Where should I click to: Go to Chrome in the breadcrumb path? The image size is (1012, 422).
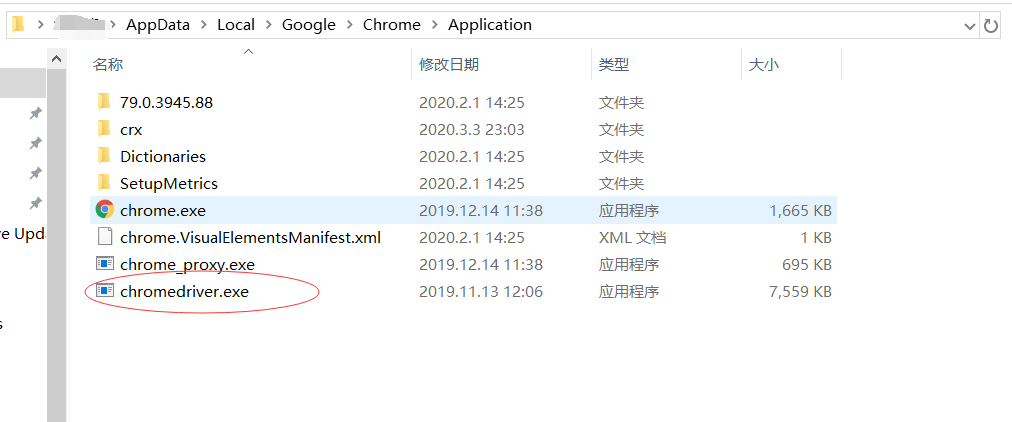point(392,25)
